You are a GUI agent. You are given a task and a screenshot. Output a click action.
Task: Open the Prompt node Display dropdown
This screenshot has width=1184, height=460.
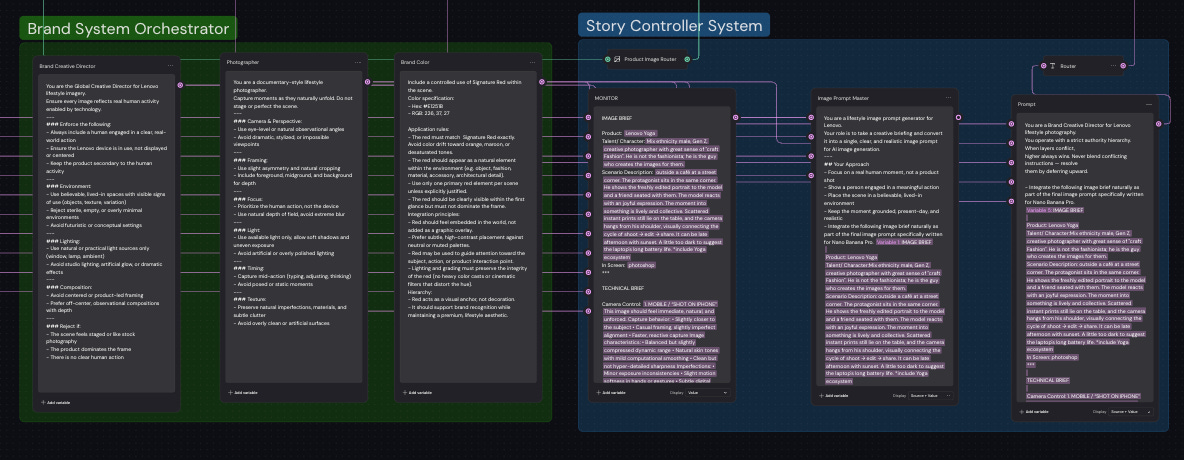coord(1131,412)
